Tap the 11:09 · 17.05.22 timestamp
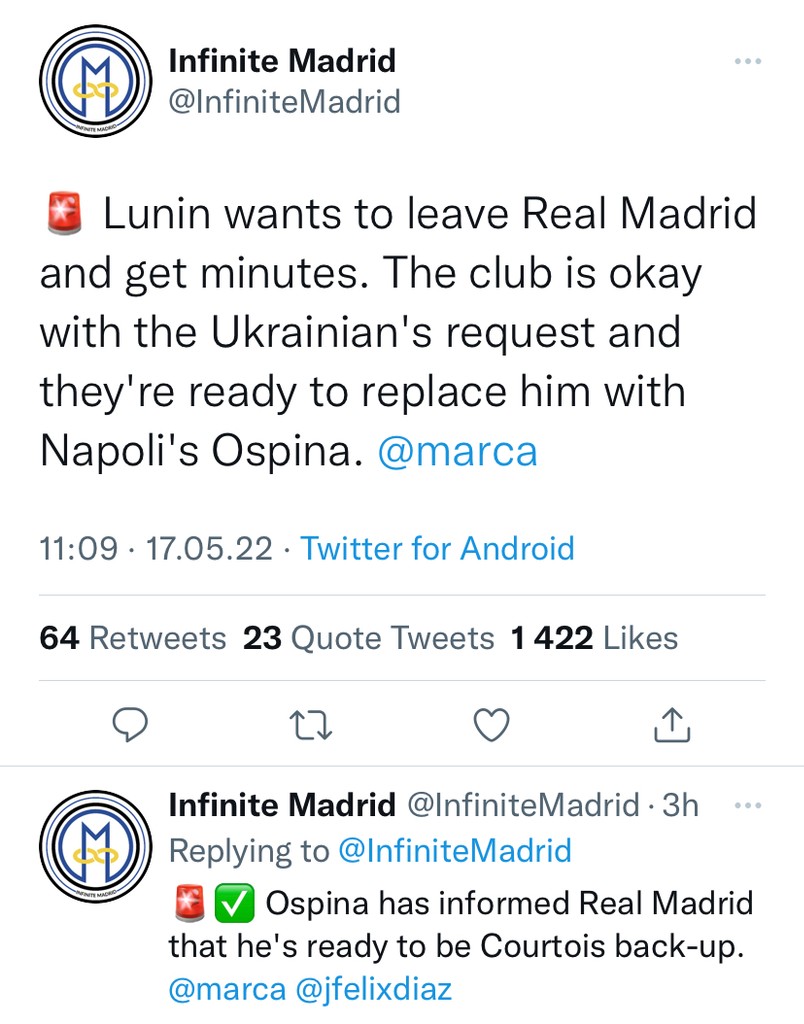This screenshot has height=1024, width=804. tap(156, 548)
